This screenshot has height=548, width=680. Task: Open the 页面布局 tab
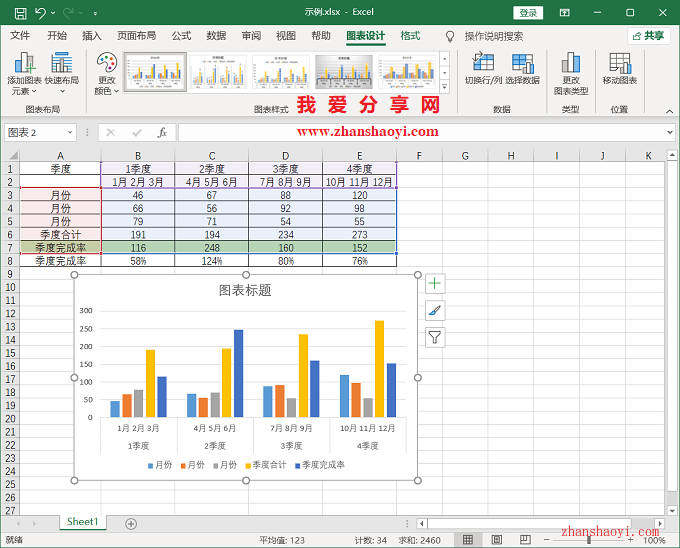point(137,36)
